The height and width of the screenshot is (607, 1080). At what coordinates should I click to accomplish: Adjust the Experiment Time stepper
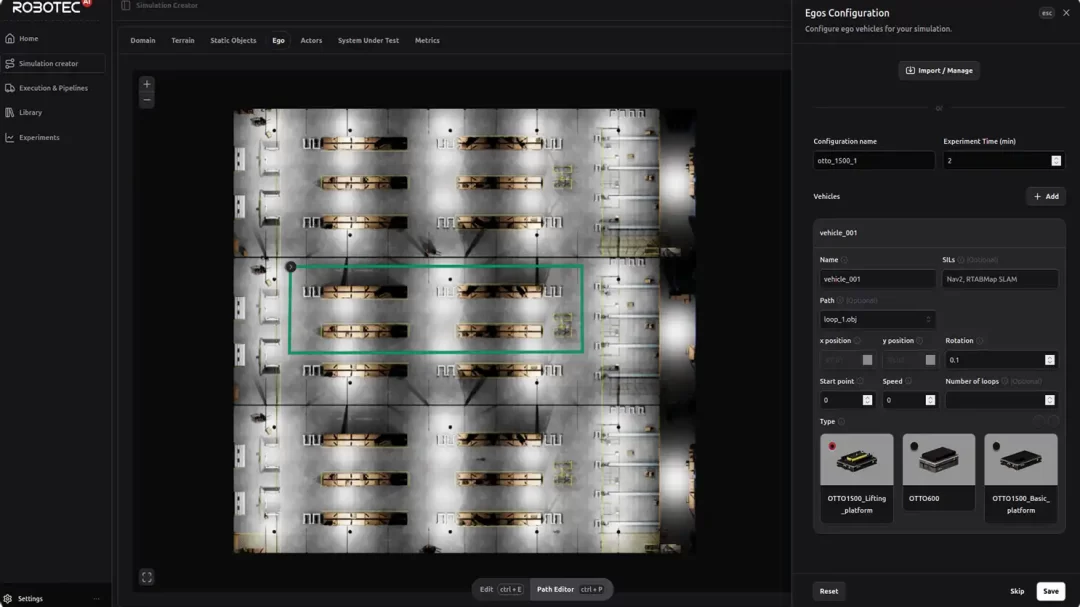tap(1056, 161)
